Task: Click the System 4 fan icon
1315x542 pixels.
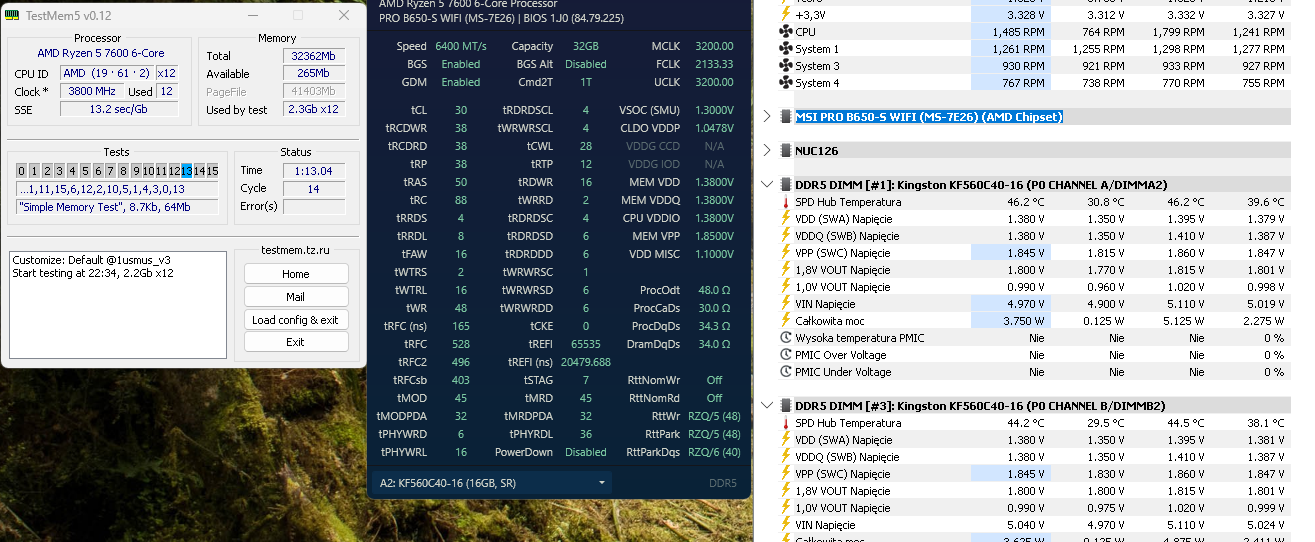Action: pos(785,83)
